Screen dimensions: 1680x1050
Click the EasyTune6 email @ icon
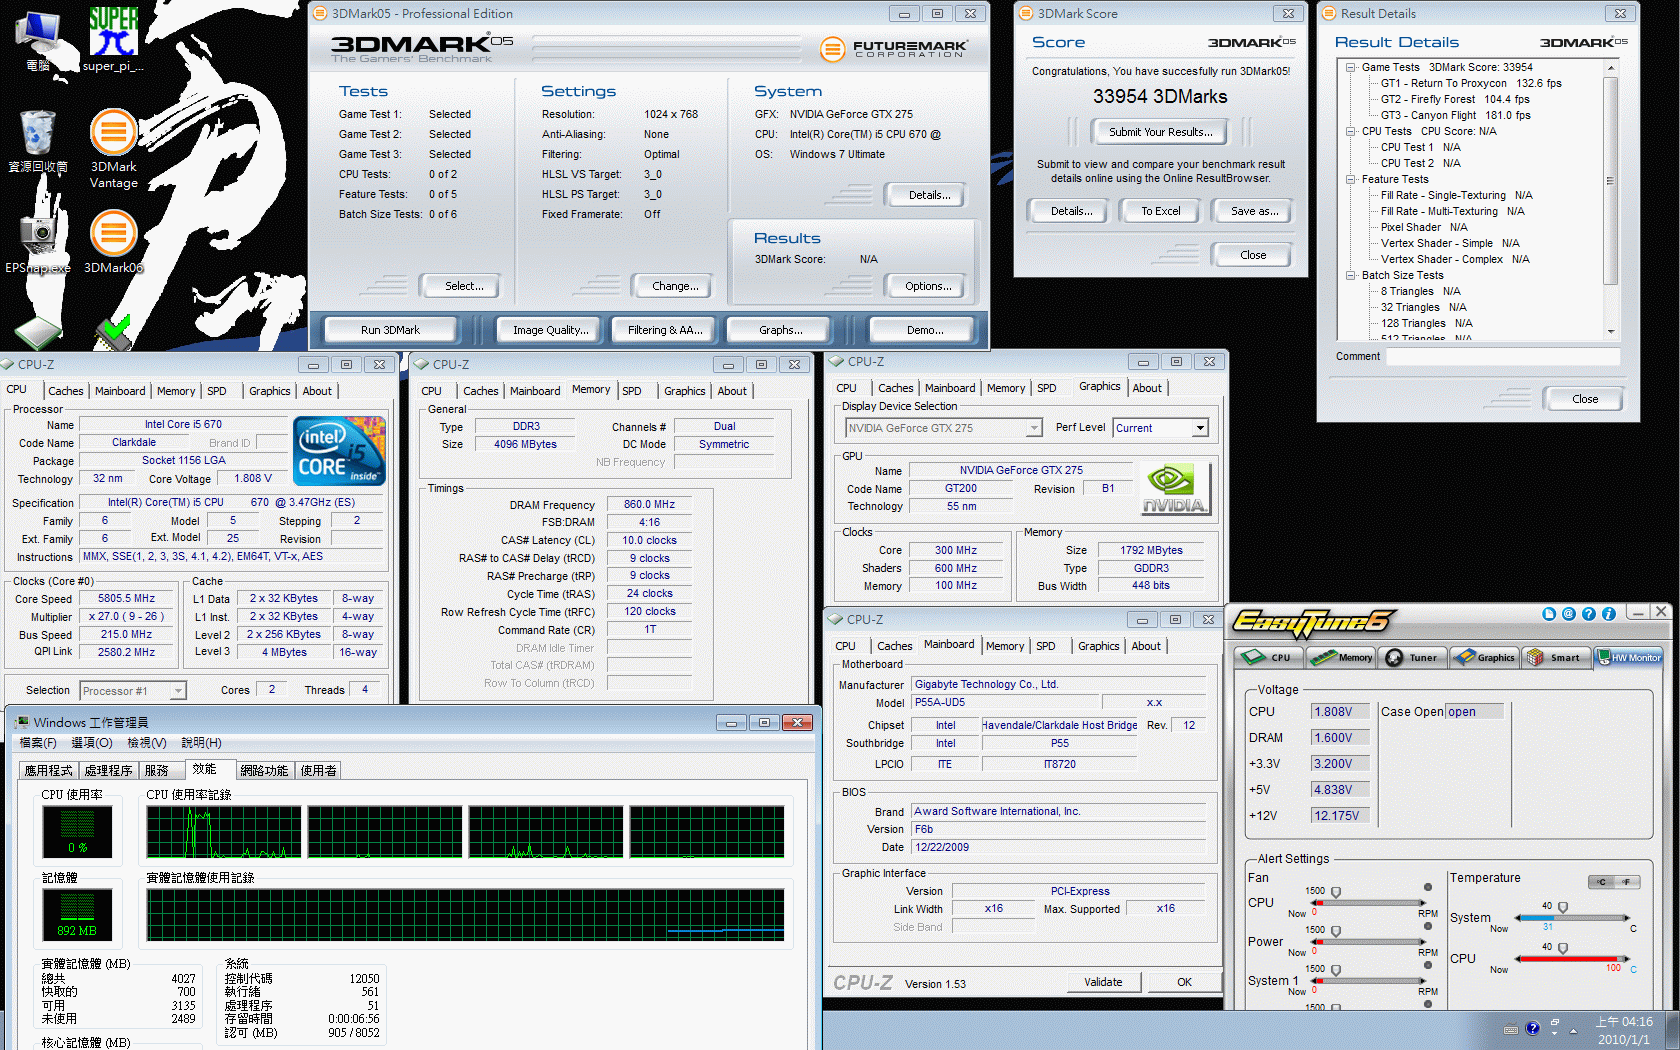pos(1568,614)
